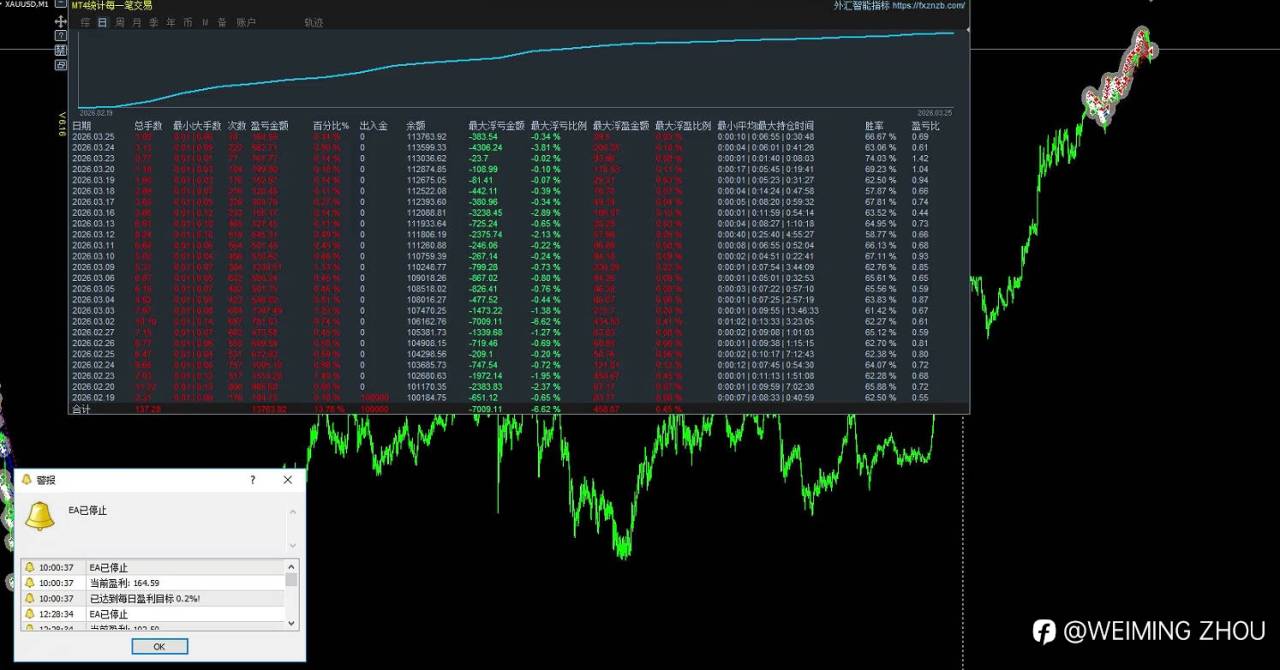Click the -4306.24 floating loss value
1280x670 pixels.
[490, 147]
